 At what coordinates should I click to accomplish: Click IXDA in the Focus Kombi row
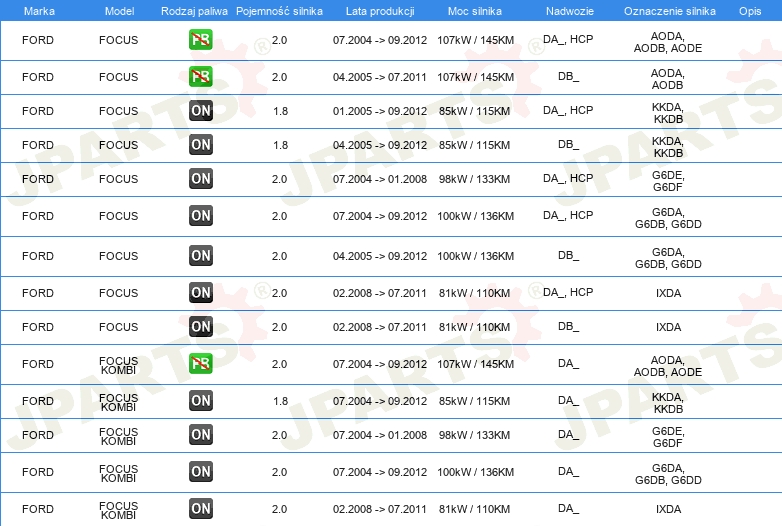(668, 509)
